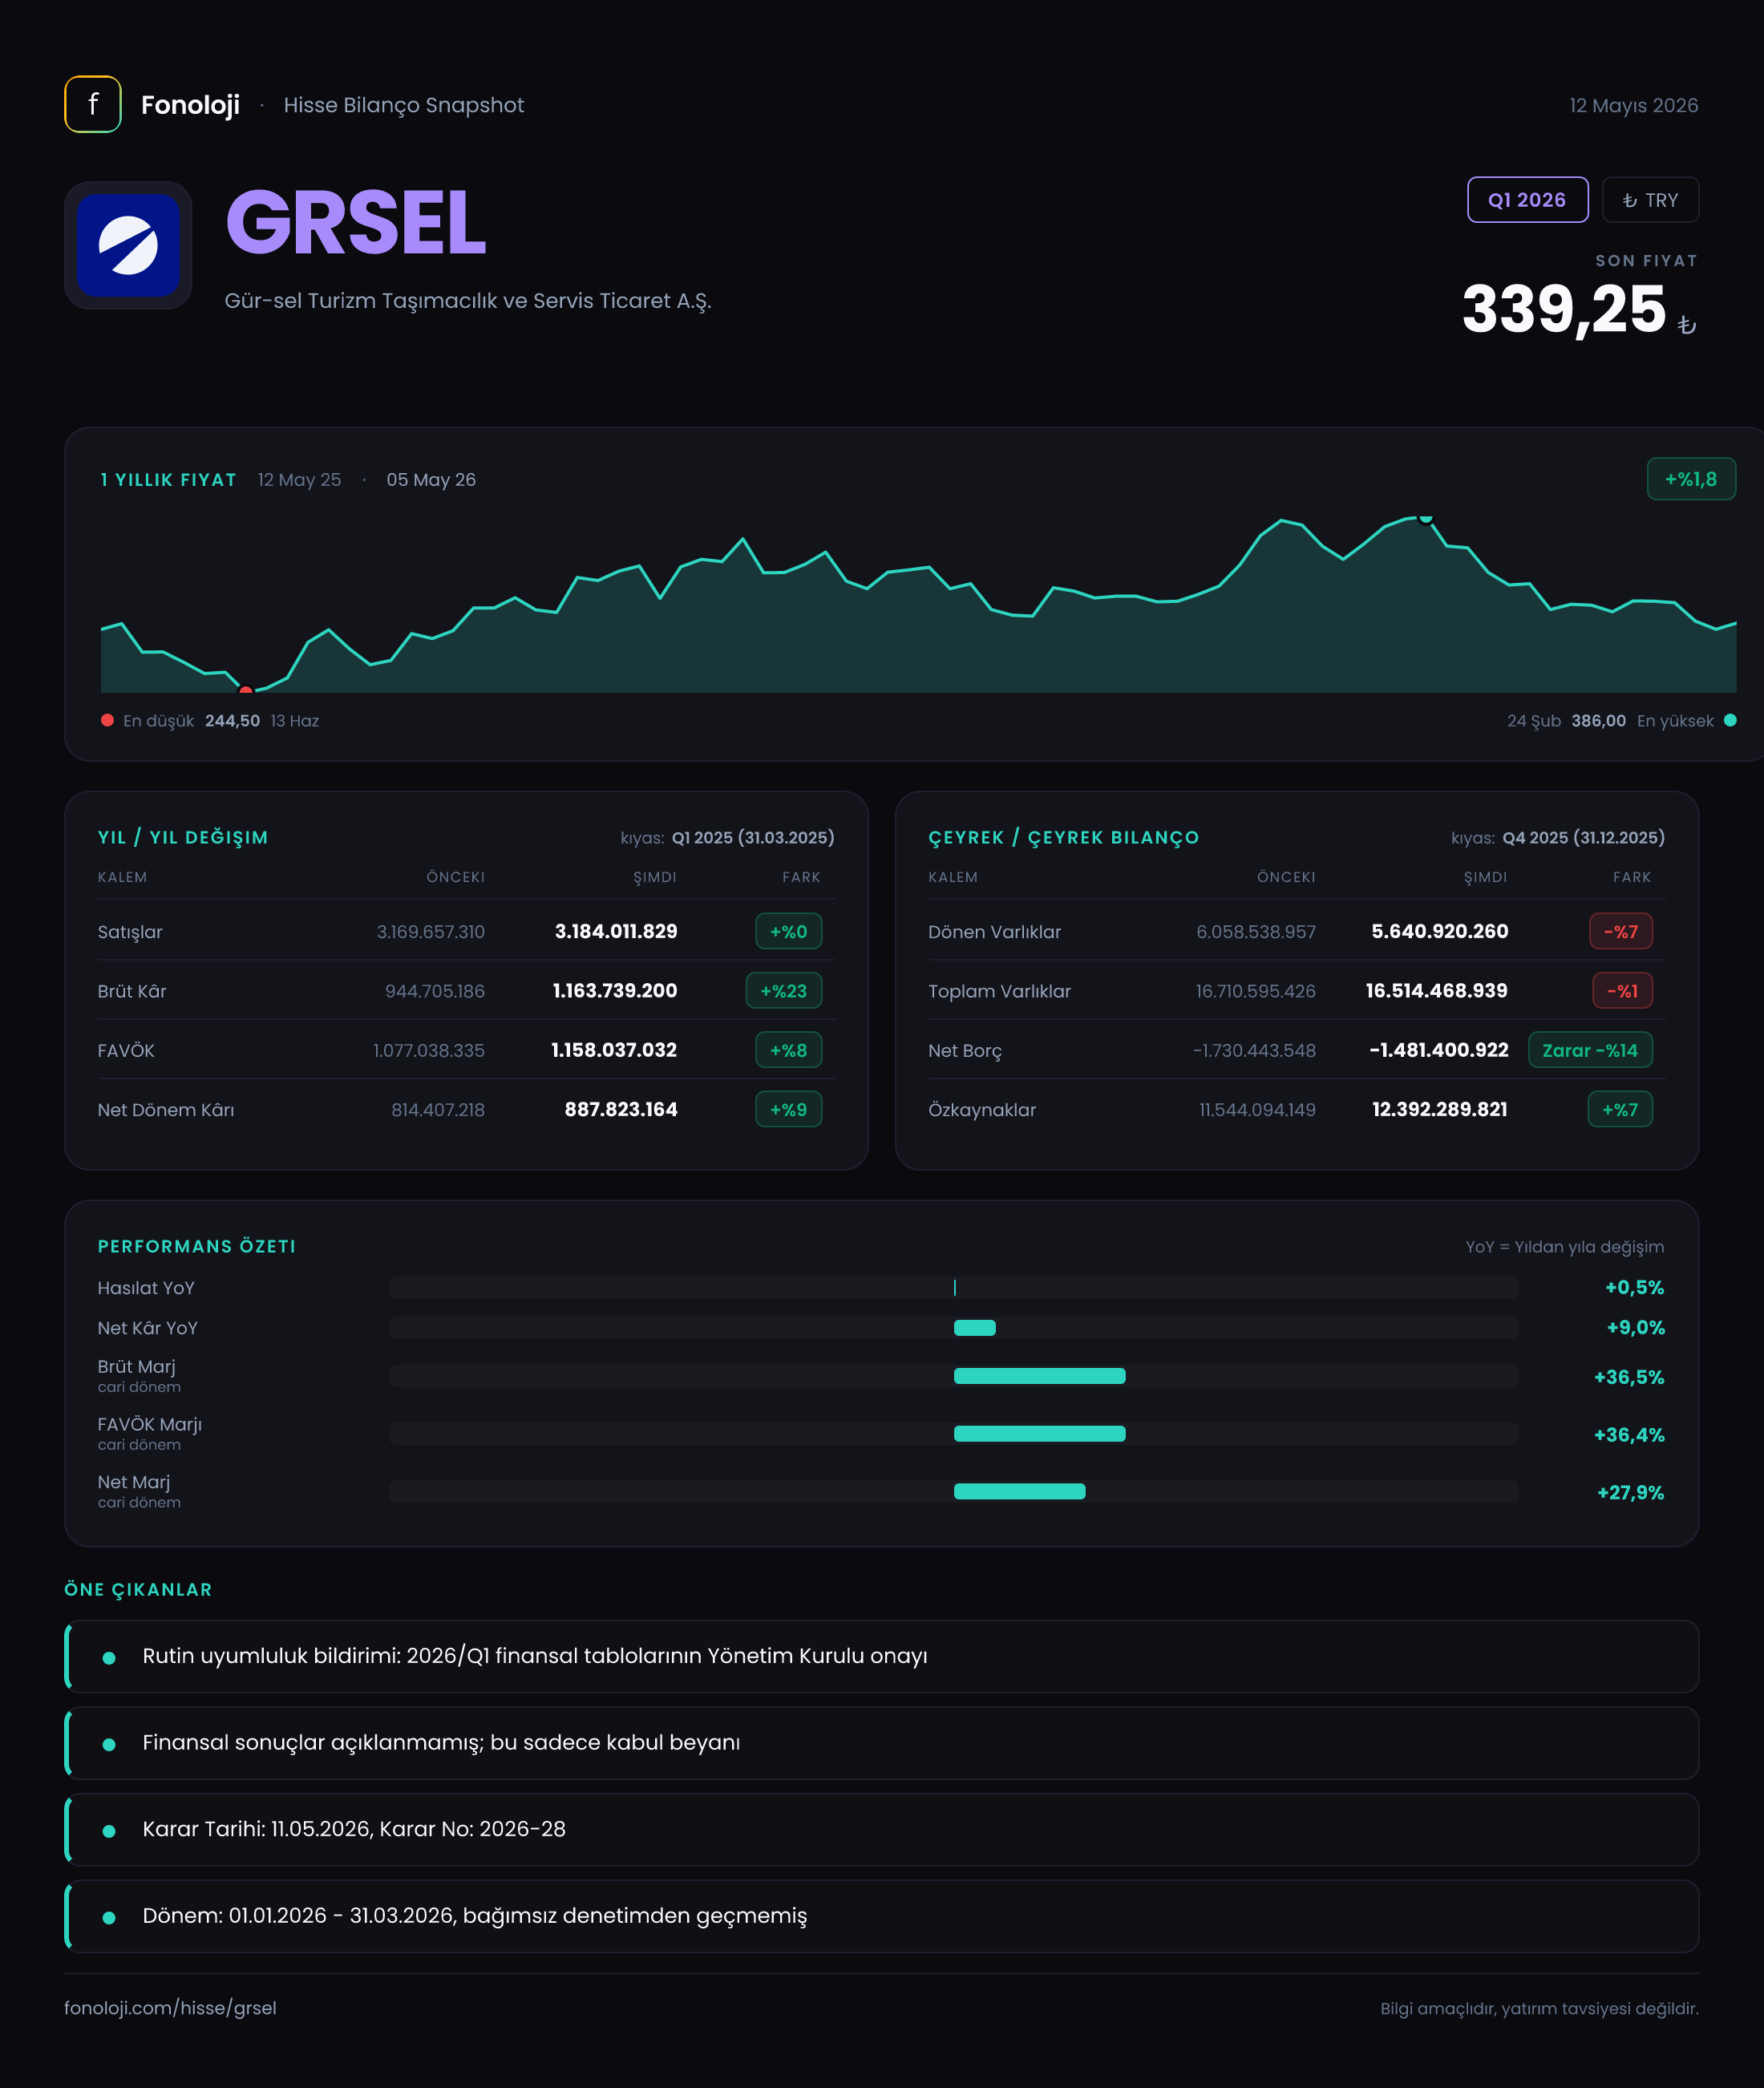Click the 'YIL / YIL DEĞİŞİM' section heading

pos(183,838)
